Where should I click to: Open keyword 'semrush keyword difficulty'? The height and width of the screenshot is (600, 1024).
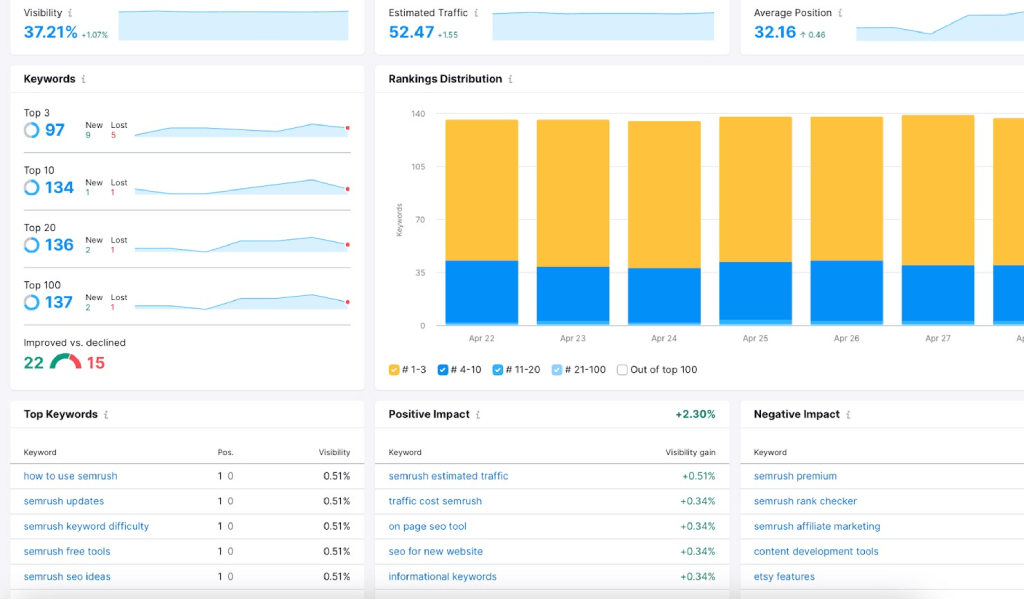pyautogui.click(x=86, y=526)
